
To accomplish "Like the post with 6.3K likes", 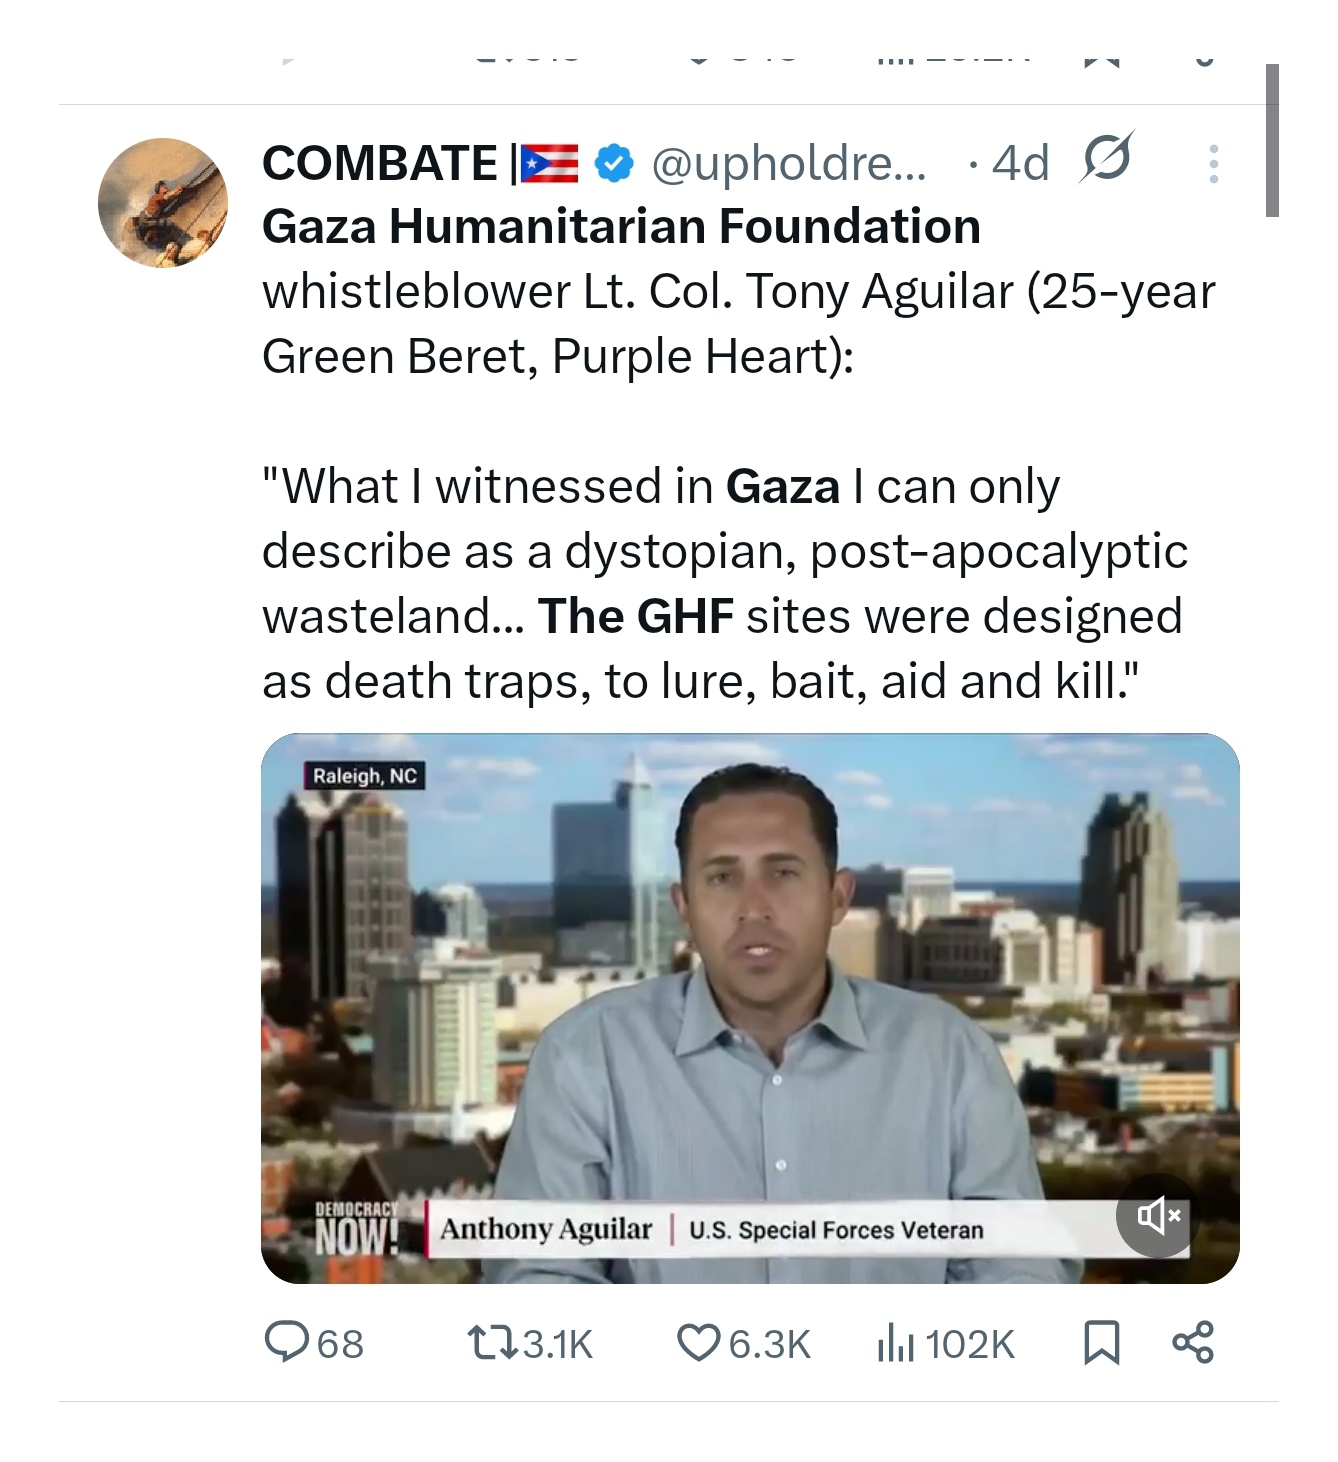I will (698, 1342).
